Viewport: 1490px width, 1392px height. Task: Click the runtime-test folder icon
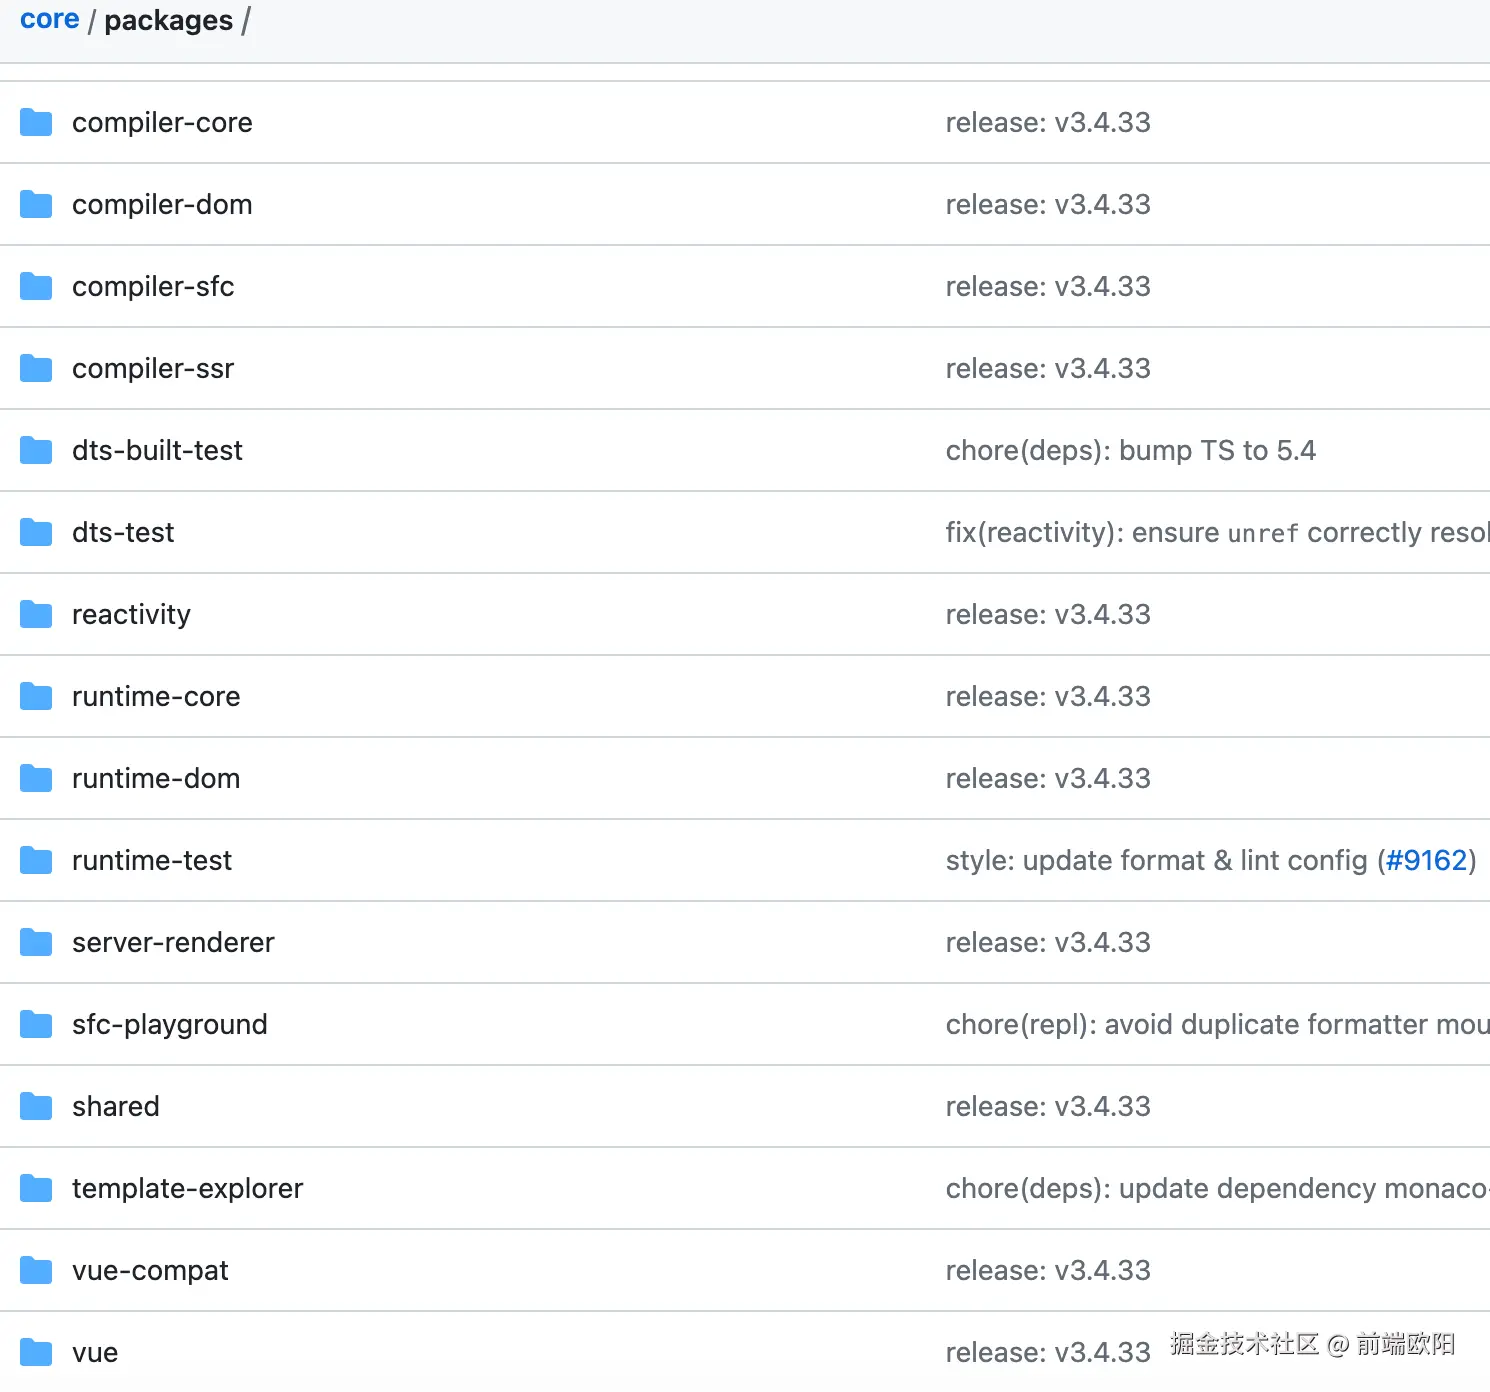(x=36, y=861)
